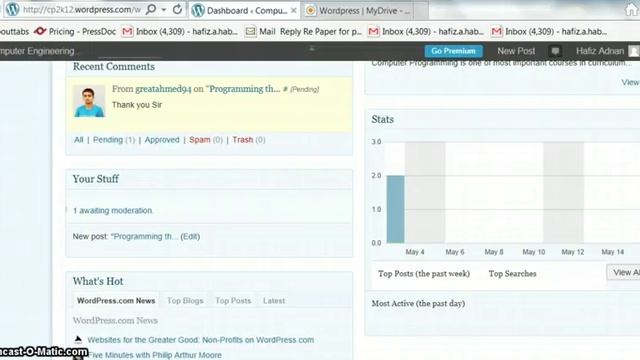Click icon beside Greater Good news item
The image size is (640, 360).
[78, 339]
